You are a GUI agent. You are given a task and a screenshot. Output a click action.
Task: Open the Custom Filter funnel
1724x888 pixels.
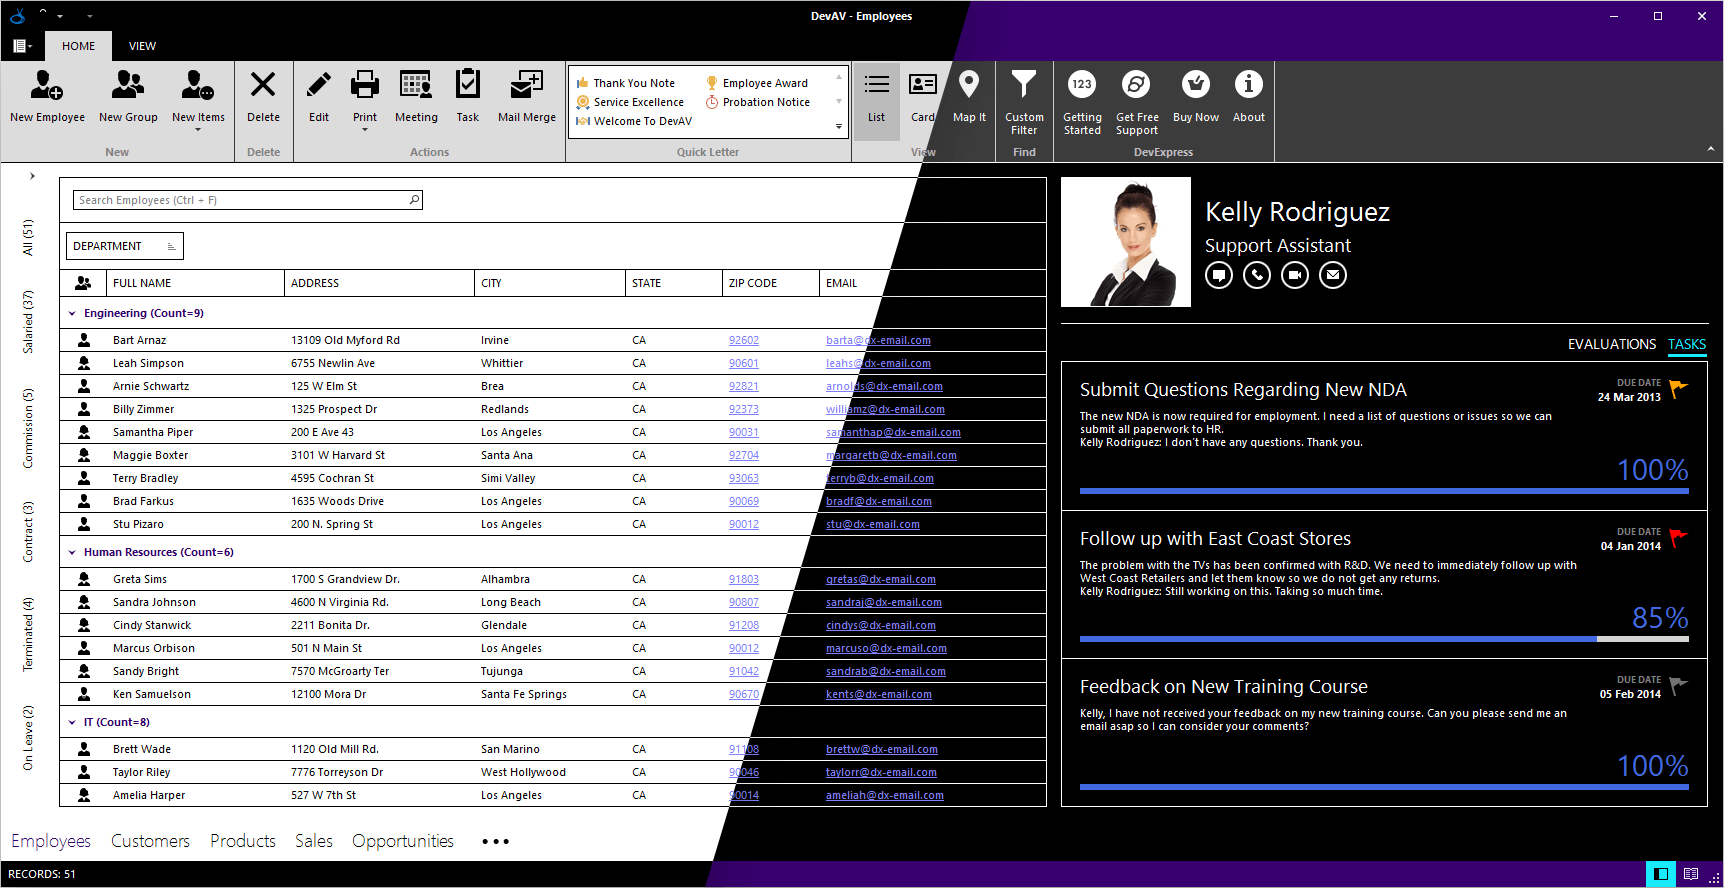coord(1024,86)
